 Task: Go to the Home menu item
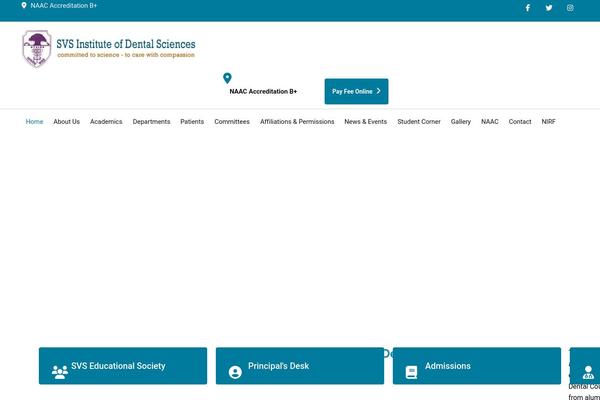[34, 121]
